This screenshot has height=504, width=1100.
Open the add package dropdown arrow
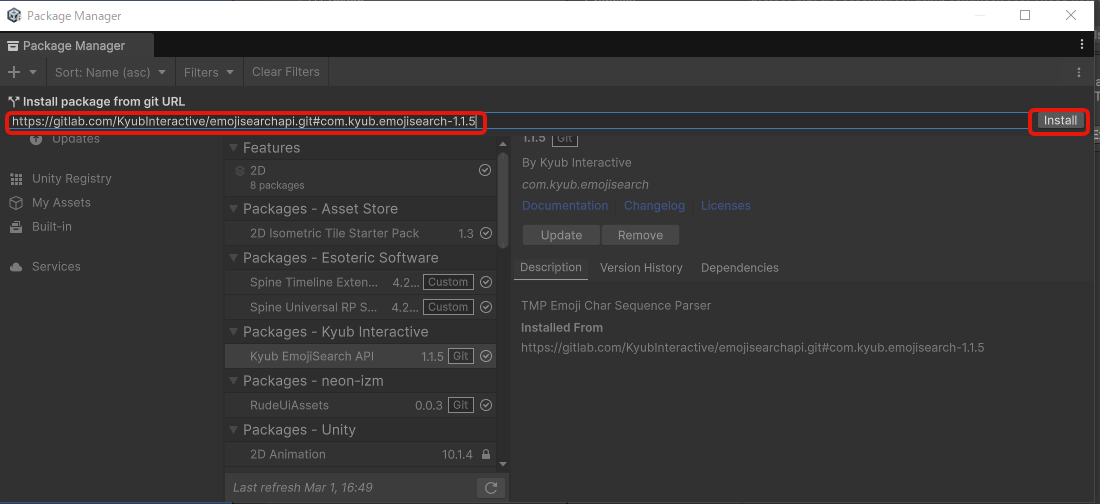33,72
